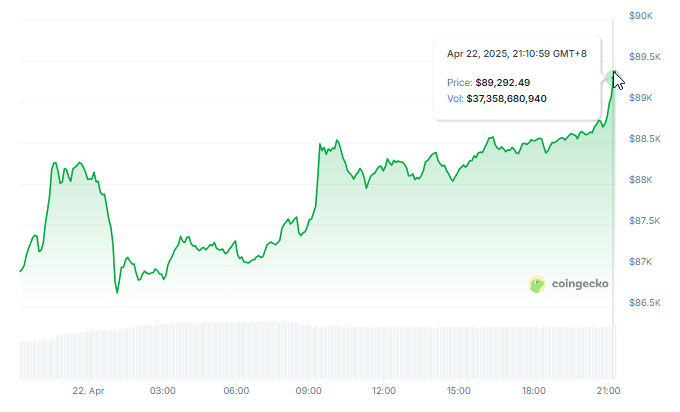Click the CoinGecko gecko logo icon

point(537,284)
